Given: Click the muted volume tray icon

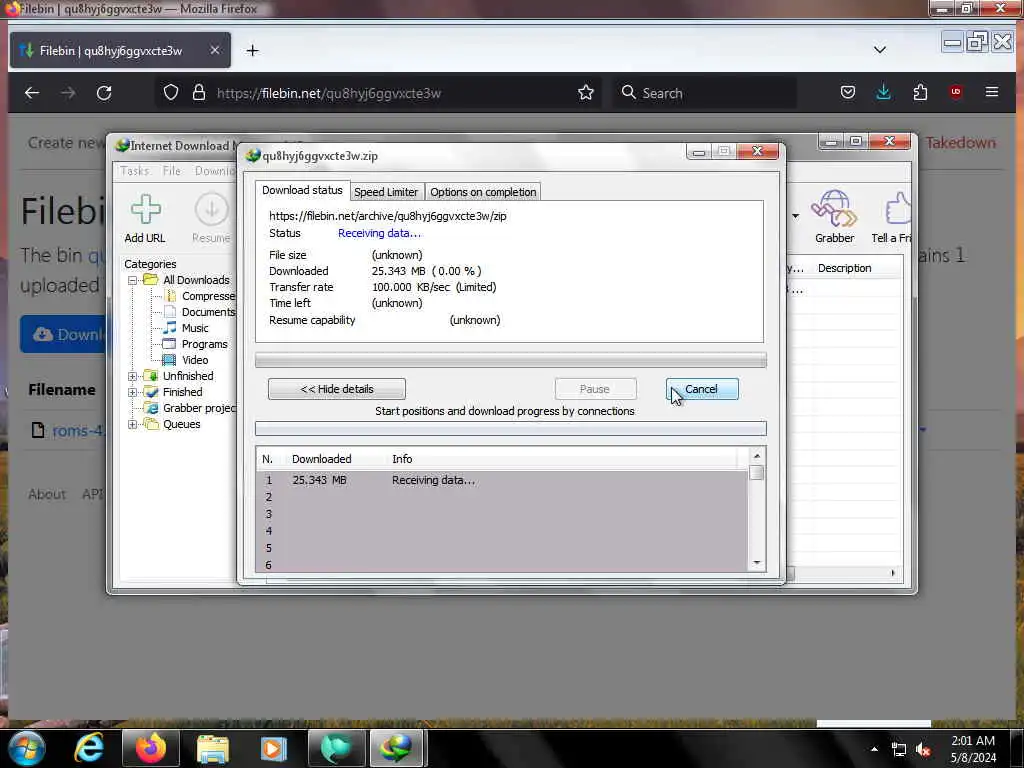Looking at the screenshot, I should pyautogui.click(x=923, y=749).
